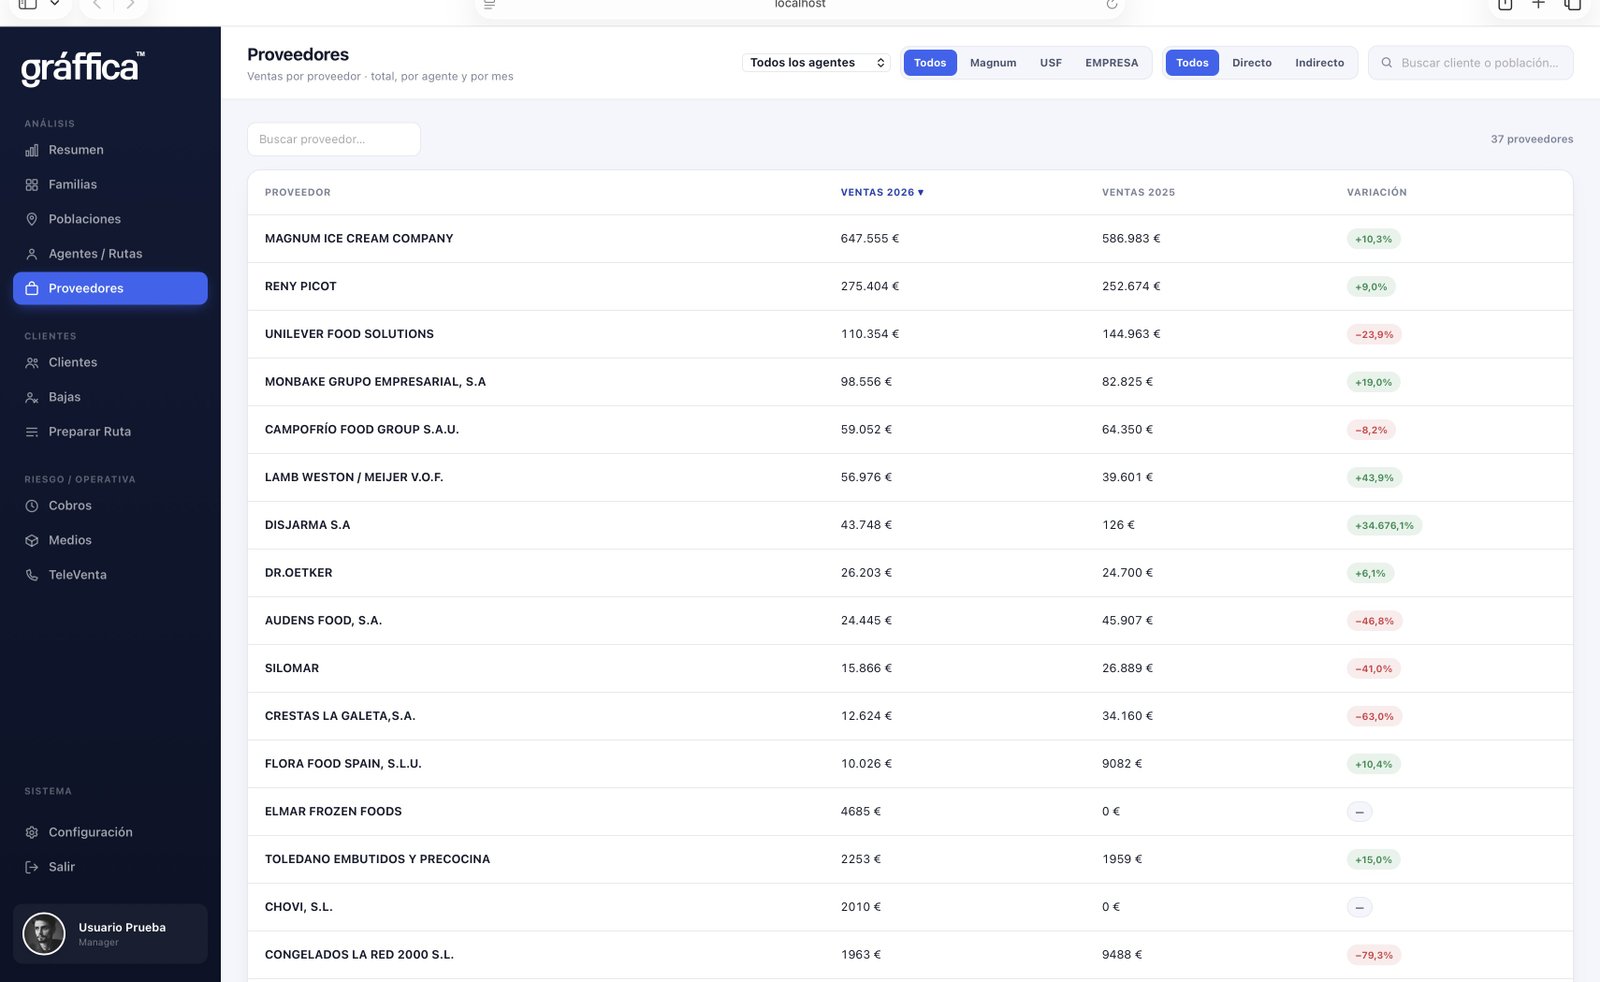
Task: Open CRESTAS LA GALETA,S.A. row
Action: click(x=910, y=716)
